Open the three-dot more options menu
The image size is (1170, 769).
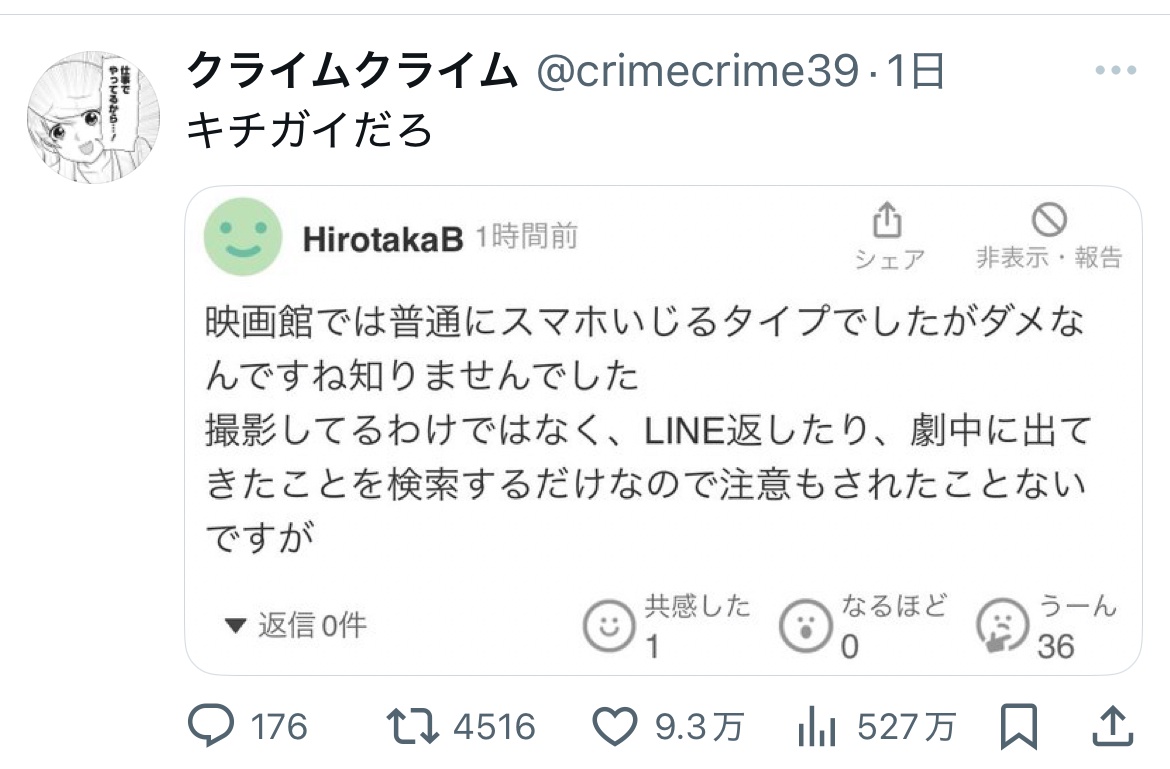(1116, 71)
